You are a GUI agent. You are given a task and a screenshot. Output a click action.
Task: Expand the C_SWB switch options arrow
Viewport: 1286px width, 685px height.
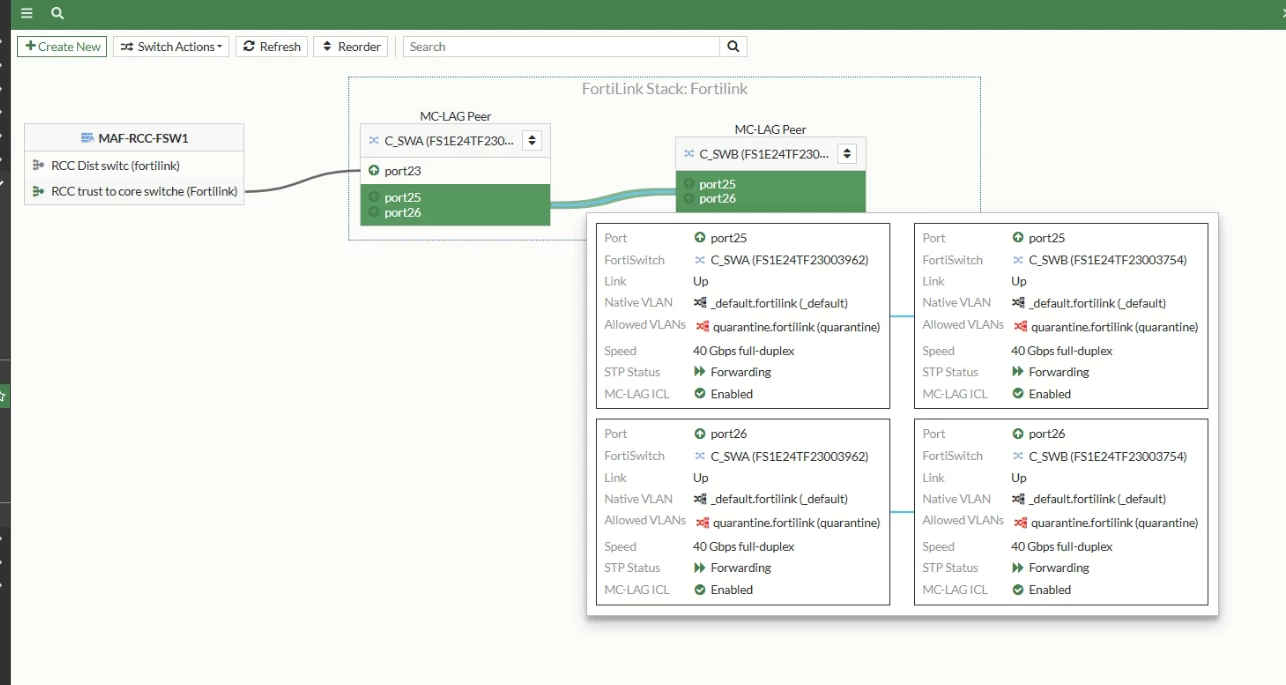coord(848,154)
